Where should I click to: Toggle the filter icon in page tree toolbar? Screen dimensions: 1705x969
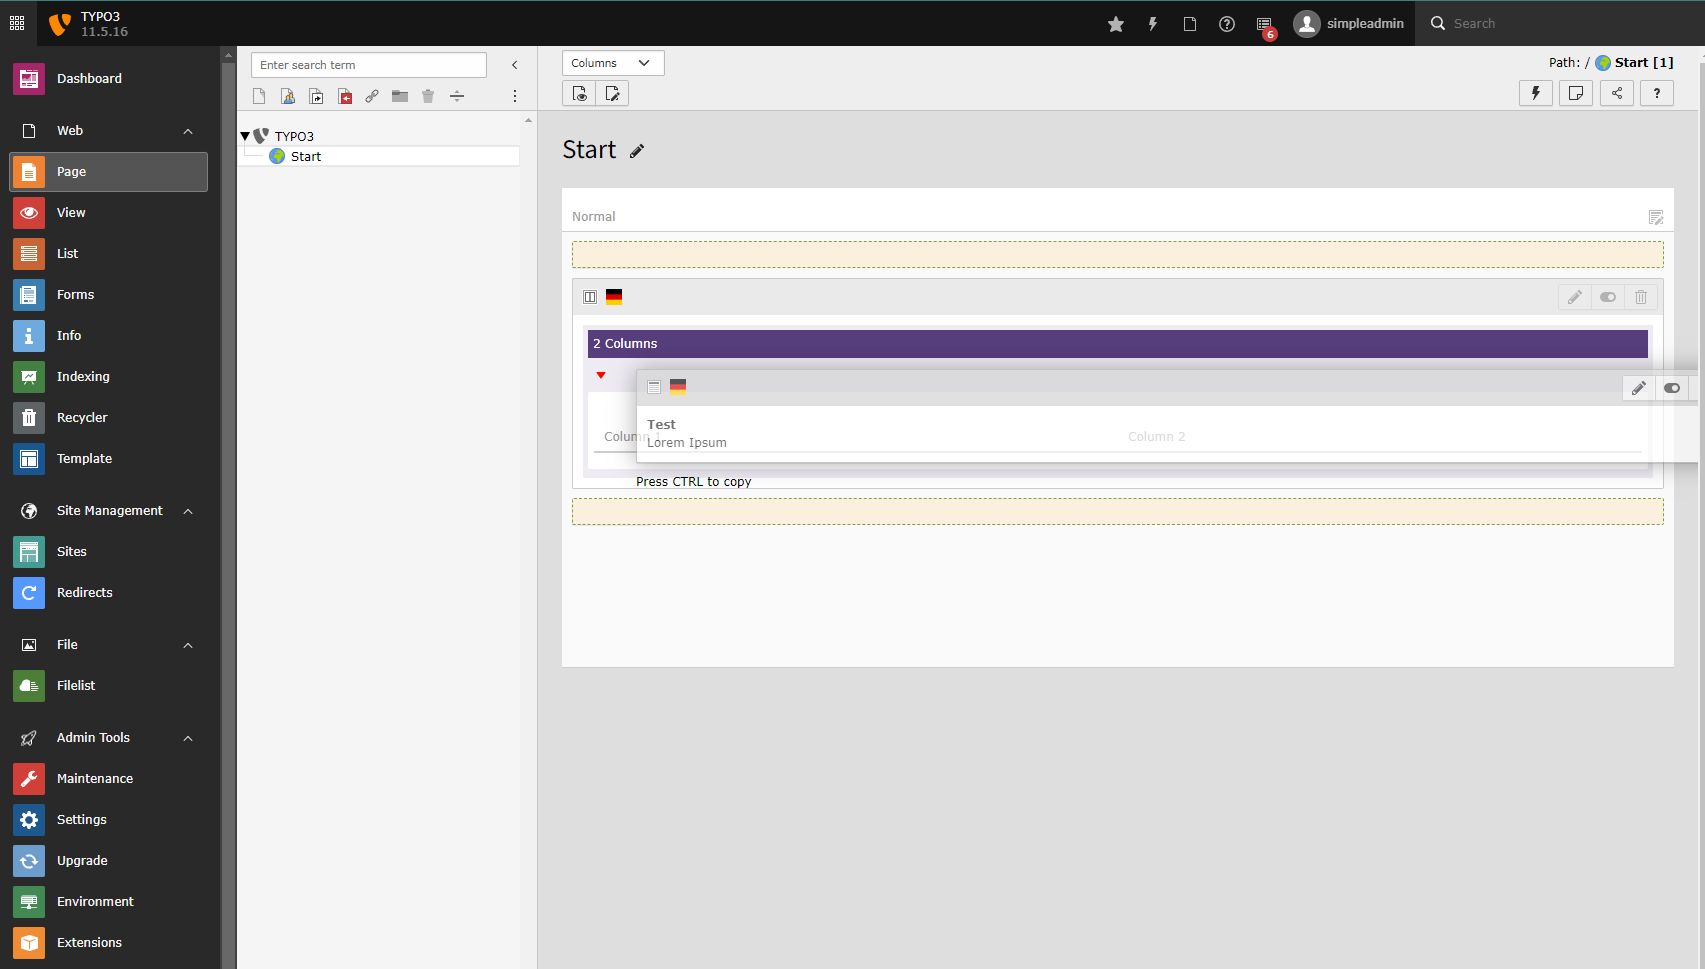click(457, 95)
